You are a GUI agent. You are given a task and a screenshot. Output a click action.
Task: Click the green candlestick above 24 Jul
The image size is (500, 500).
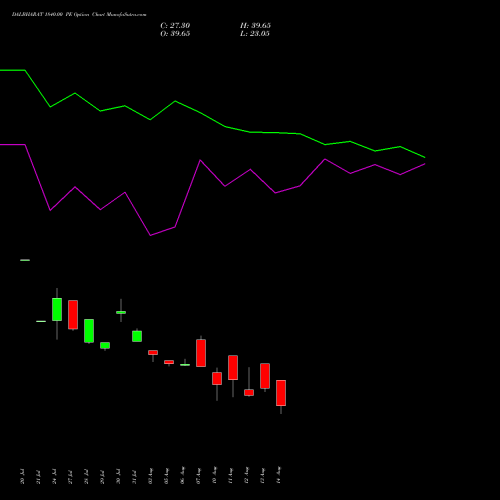pos(57,309)
